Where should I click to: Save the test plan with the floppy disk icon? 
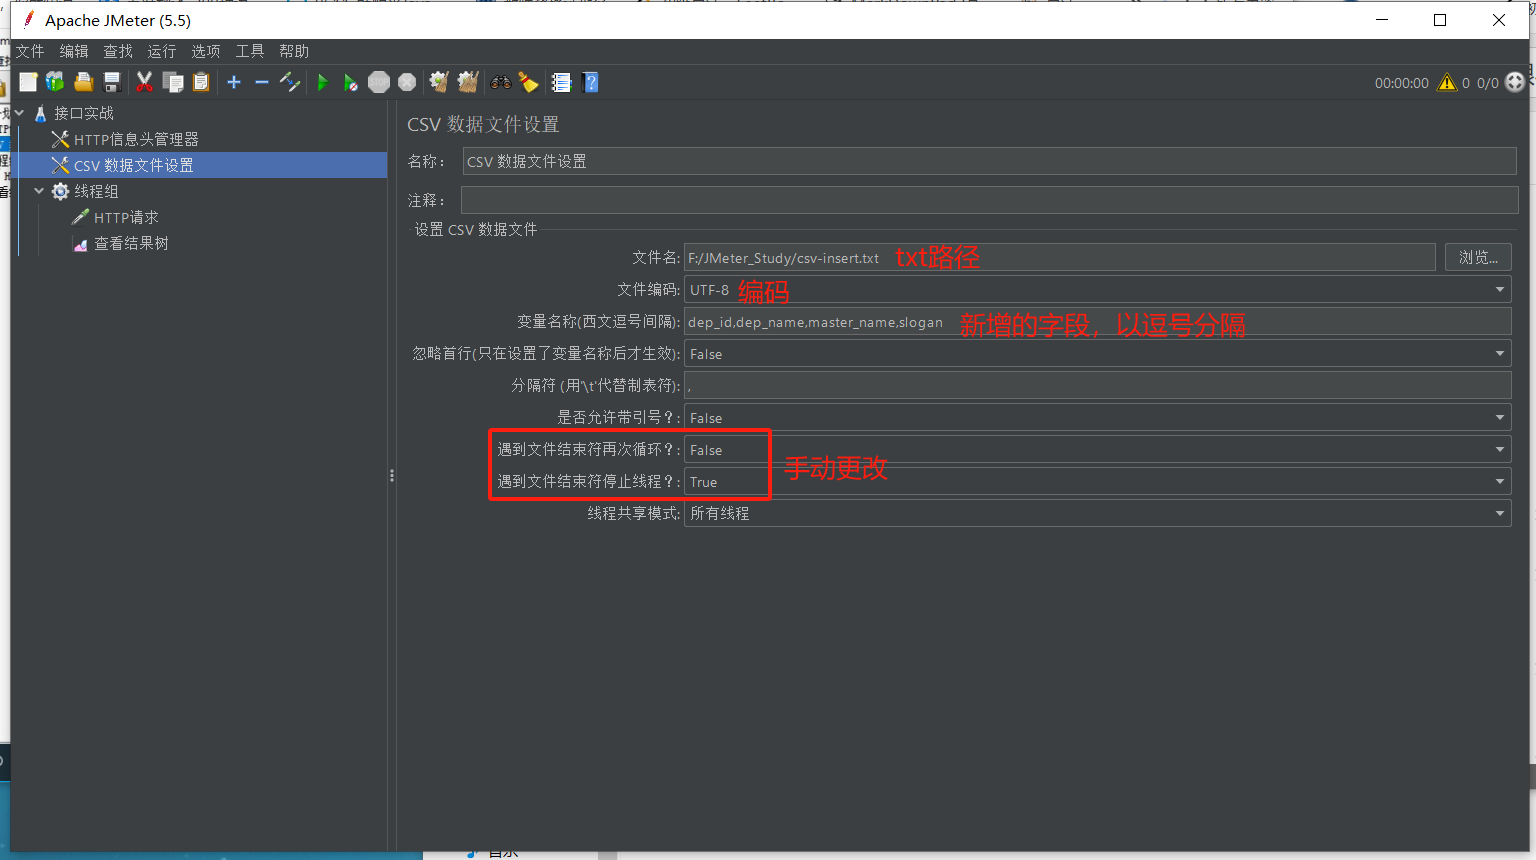(x=112, y=82)
